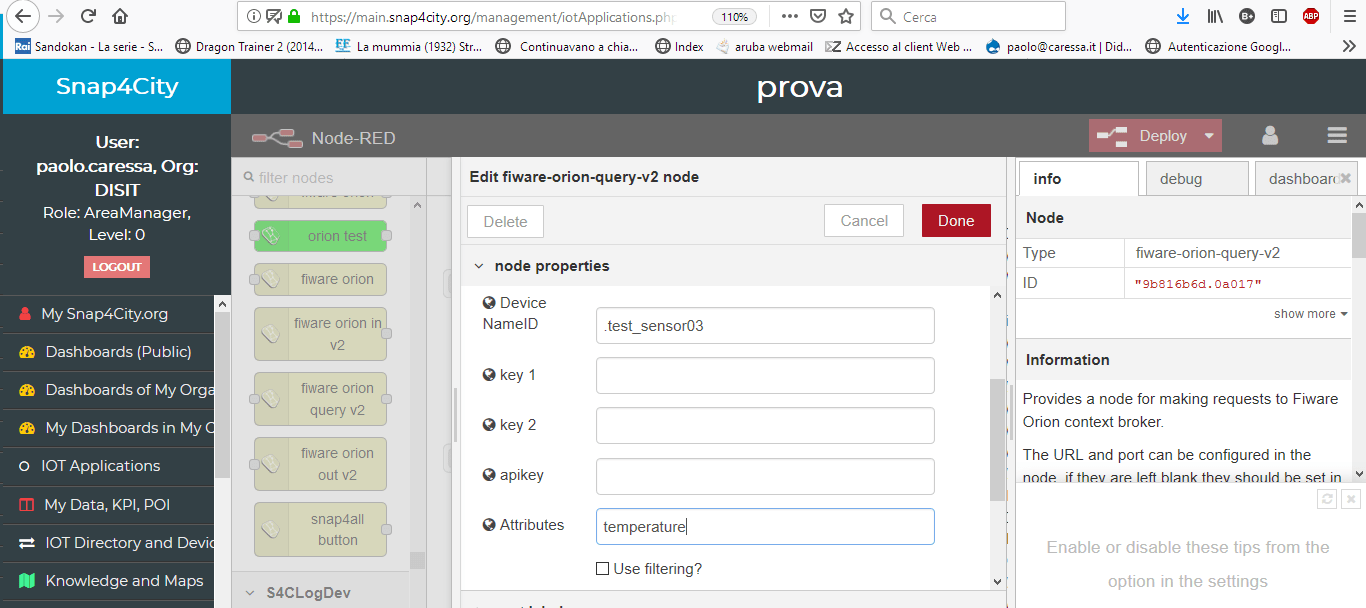This screenshot has width=1366, height=608.
Task: Open the Node-RED user profile icon
Action: [1270, 136]
